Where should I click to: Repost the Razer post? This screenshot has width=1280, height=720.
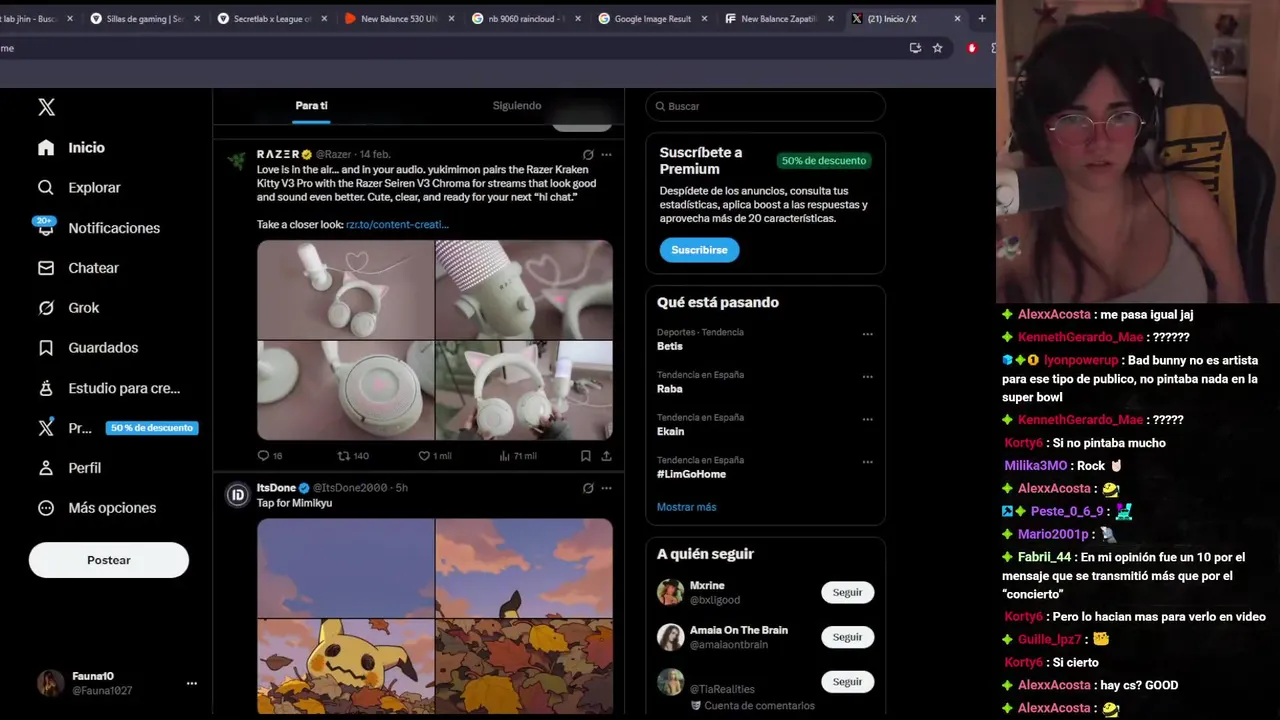353,456
